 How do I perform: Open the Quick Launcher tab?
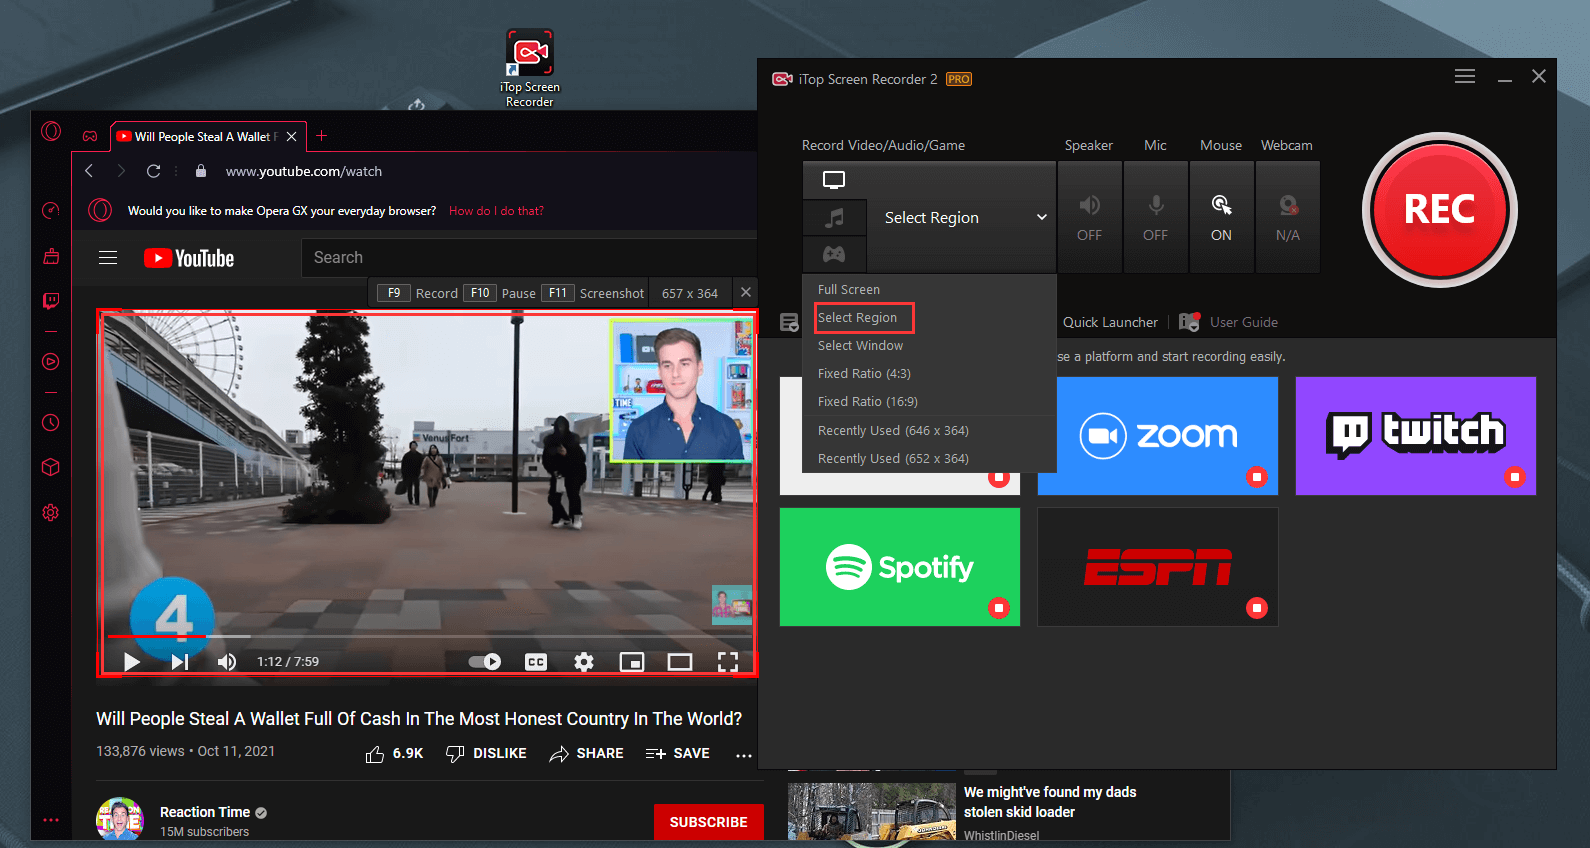1110,322
